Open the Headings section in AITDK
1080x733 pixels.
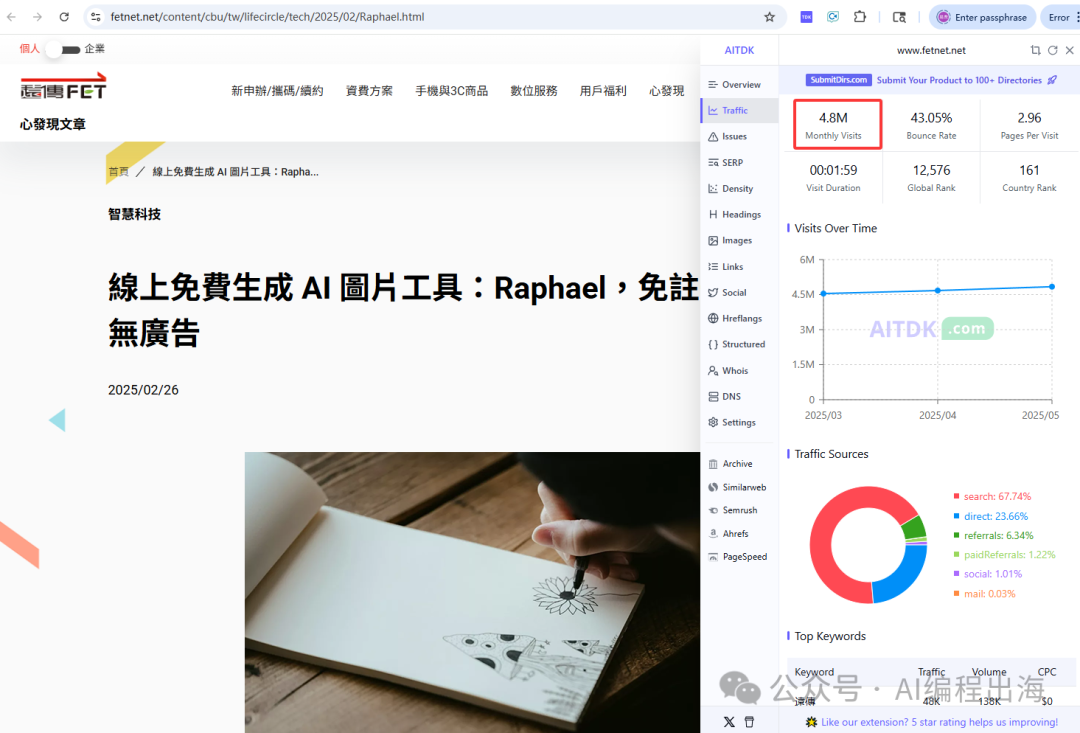(x=739, y=214)
